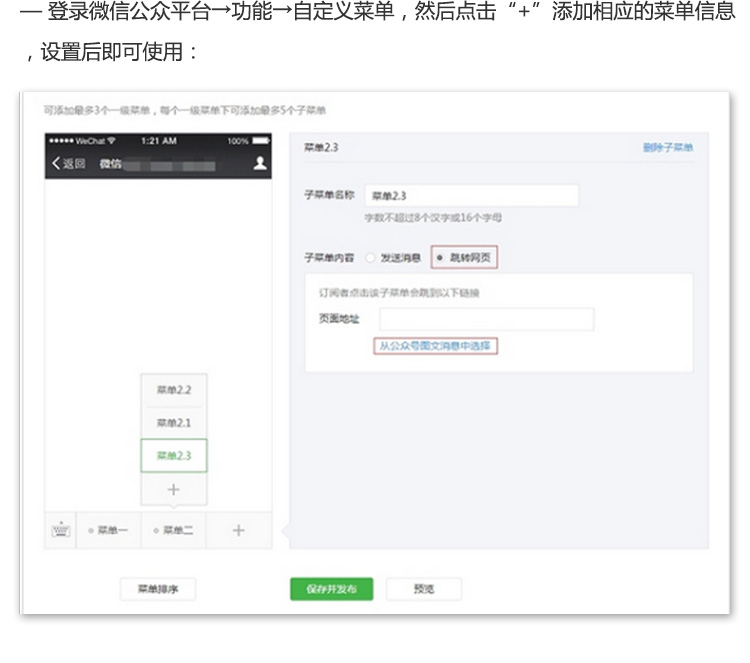Click the profile icon in phone header

(260, 163)
